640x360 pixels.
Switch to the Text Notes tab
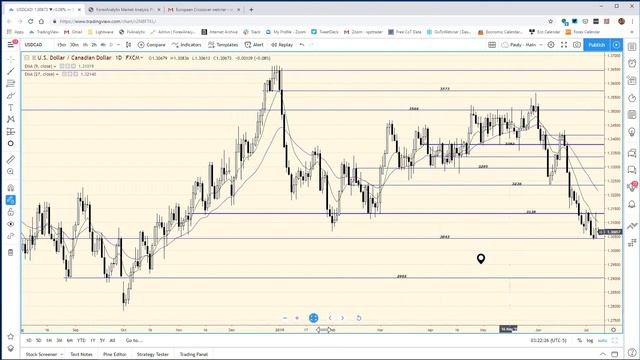pos(81,354)
